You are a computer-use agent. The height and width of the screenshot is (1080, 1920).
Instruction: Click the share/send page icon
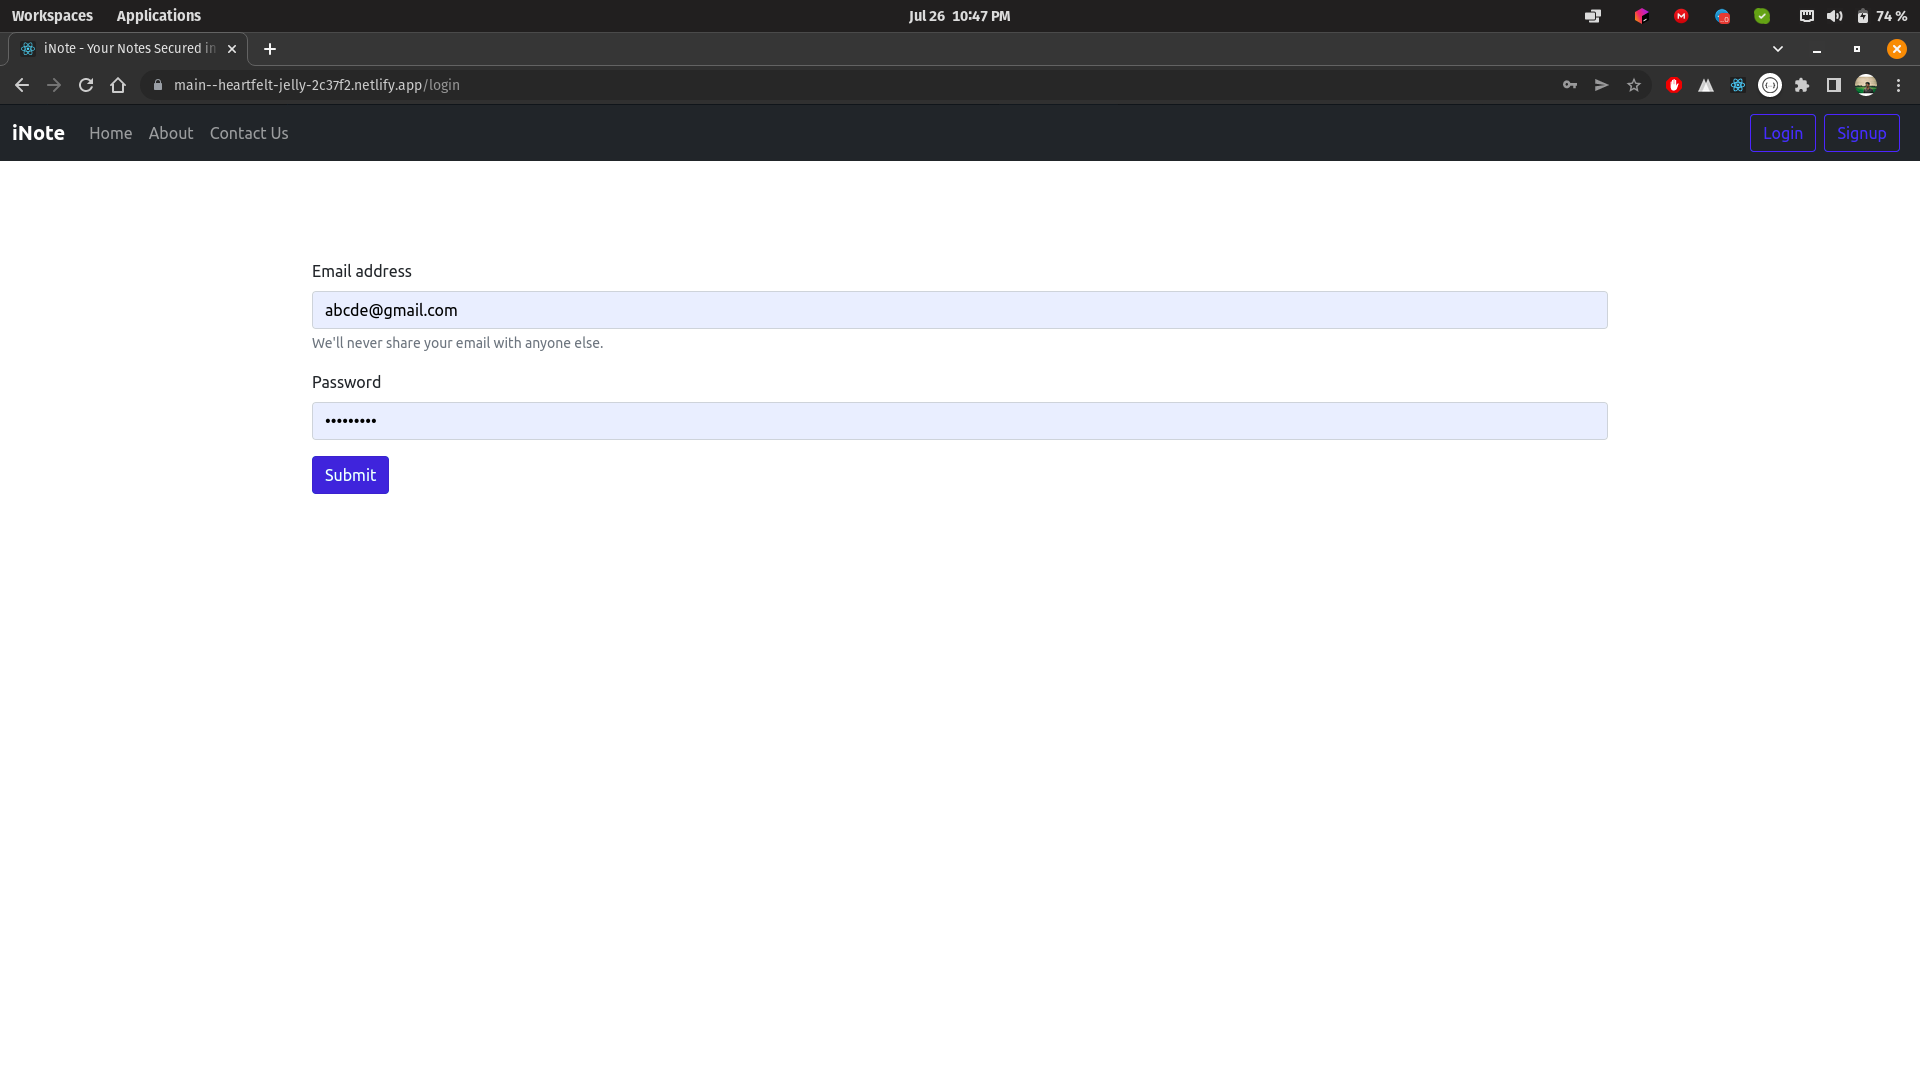pyautogui.click(x=1602, y=85)
